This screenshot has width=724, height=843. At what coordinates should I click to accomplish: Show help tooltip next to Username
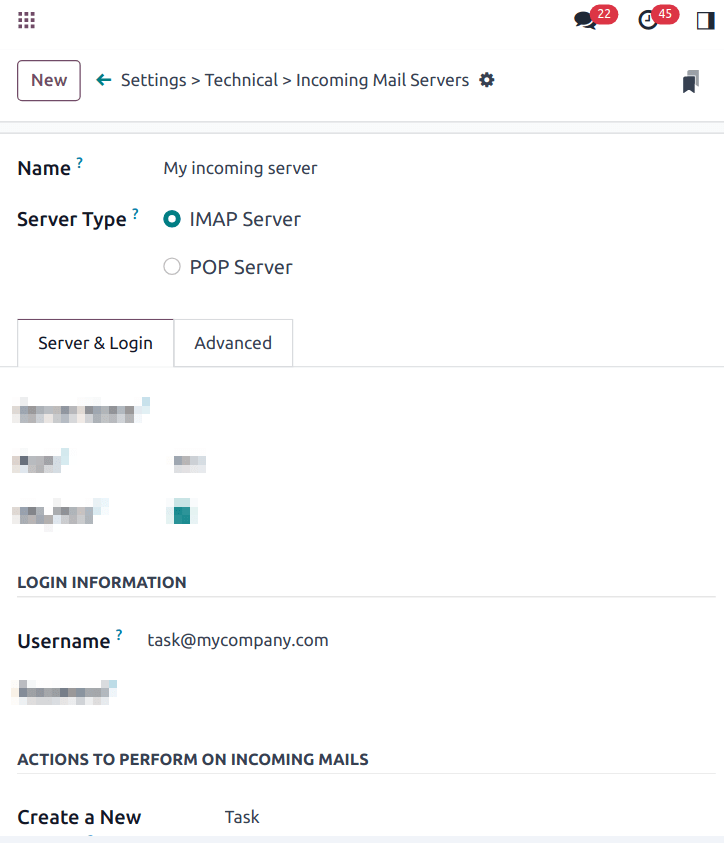point(120,633)
